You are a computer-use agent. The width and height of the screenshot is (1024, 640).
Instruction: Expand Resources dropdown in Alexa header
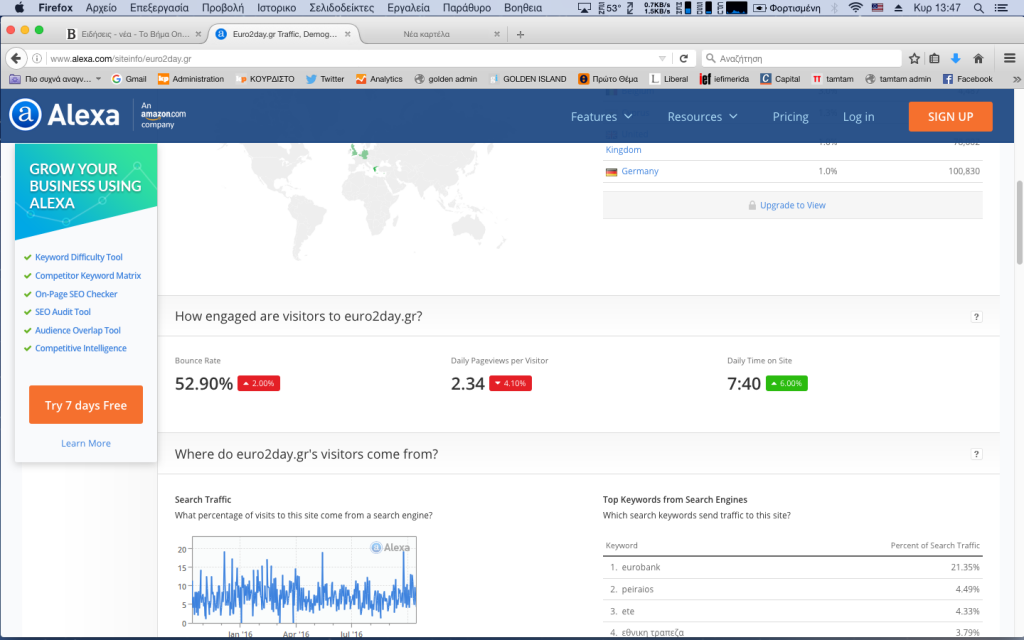(x=702, y=116)
